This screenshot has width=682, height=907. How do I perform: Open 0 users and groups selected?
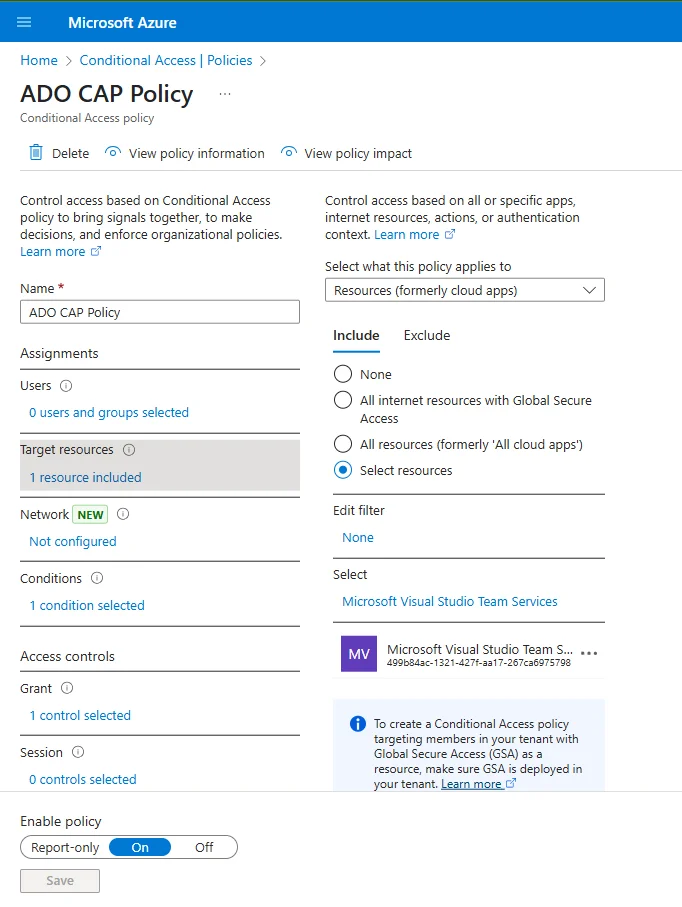[109, 412]
